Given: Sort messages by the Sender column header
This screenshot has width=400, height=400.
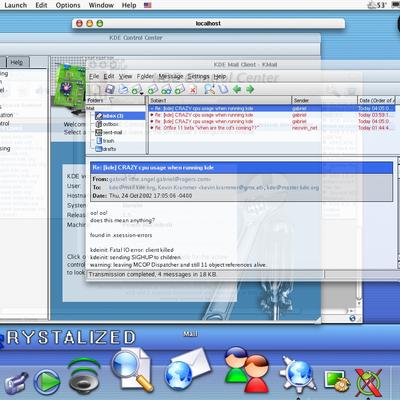Looking at the screenshot, I should (x=324, y=100).
